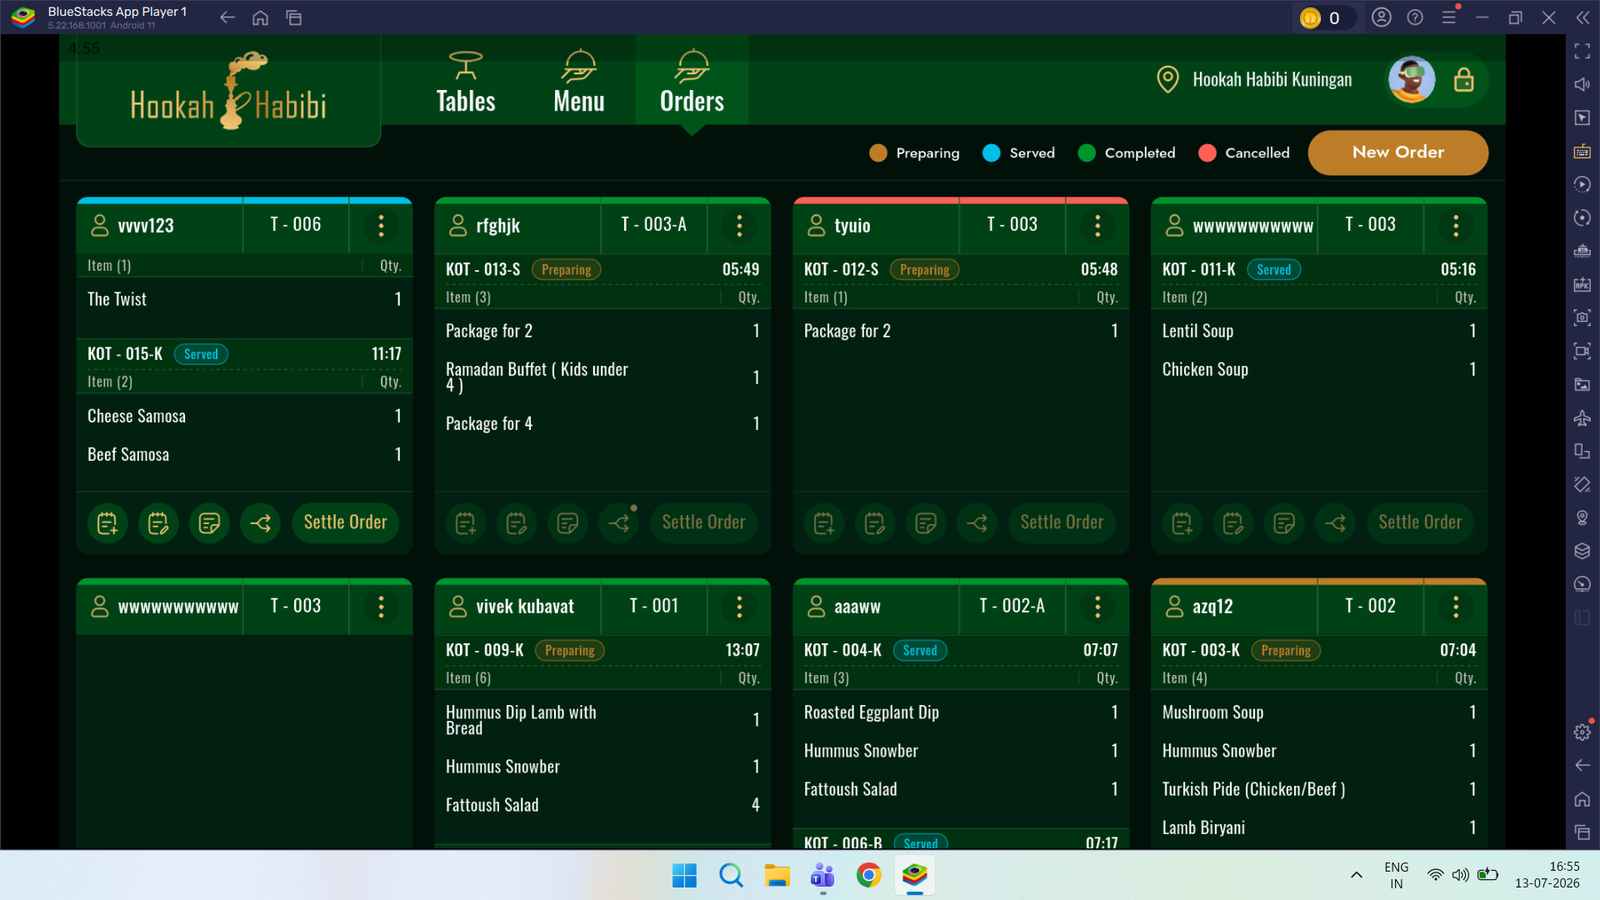Click the blue Served legend dot
Screen dimensions: 1600x900
point(991,153)
